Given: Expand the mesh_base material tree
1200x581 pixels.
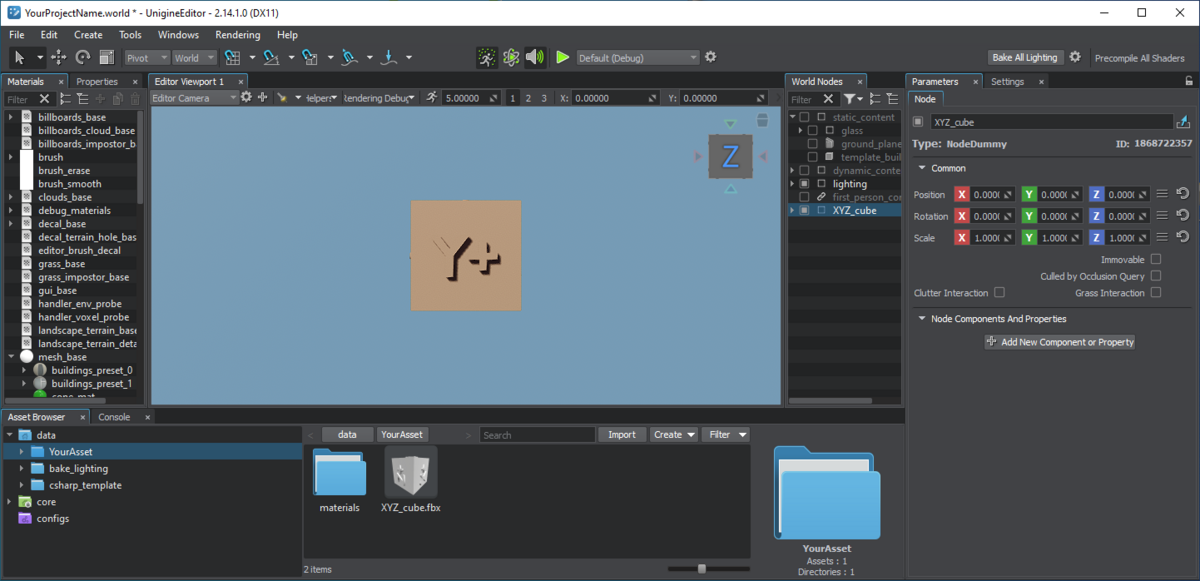Looking at the screenshot, I should point(11,357).
